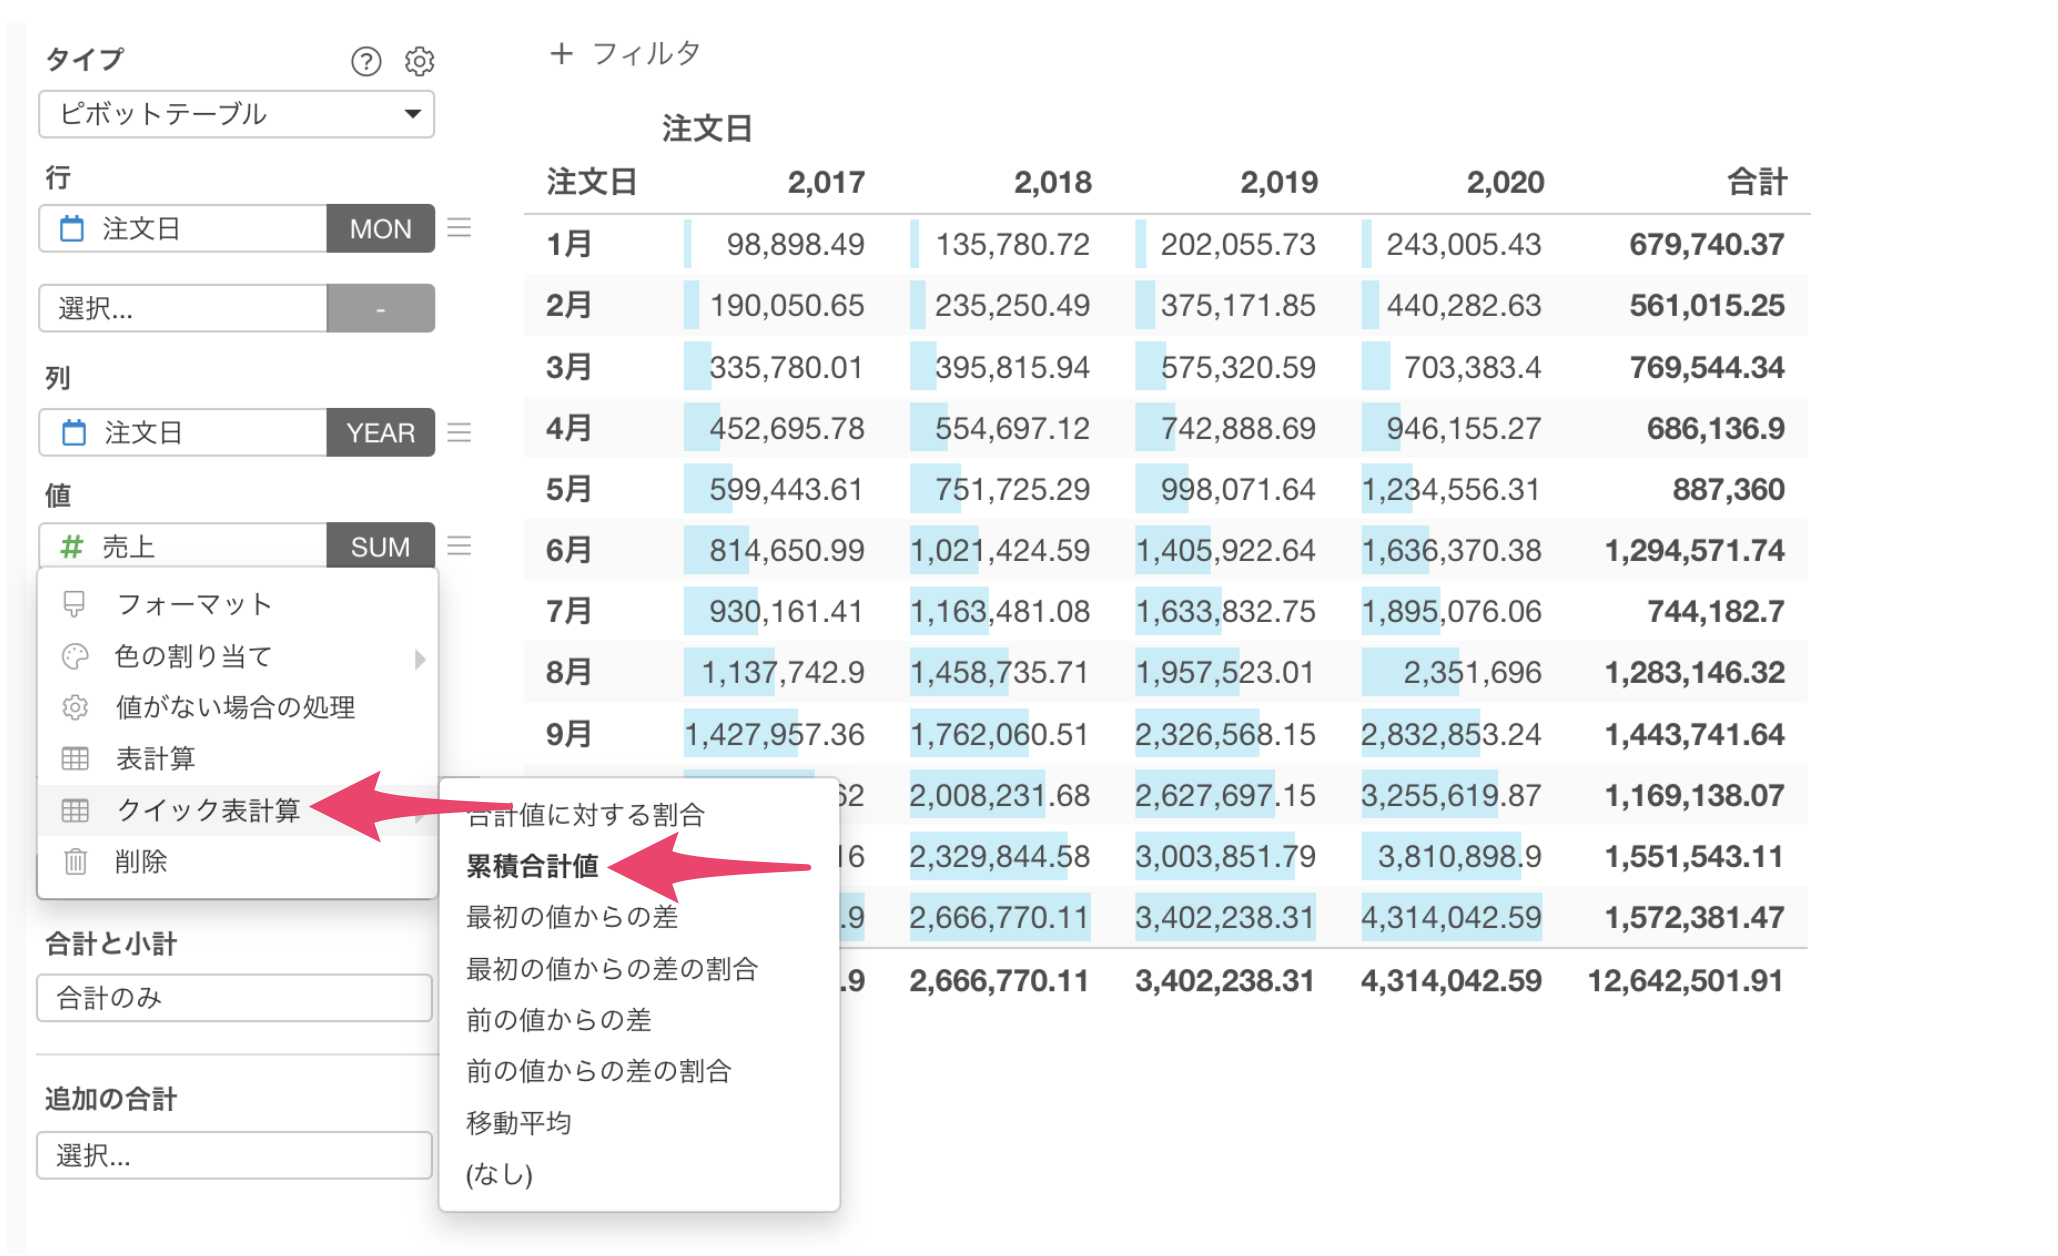Open hamburger menu for 行 注文日
Screen dimensions: 2058x1256
(x=459, y=228)
